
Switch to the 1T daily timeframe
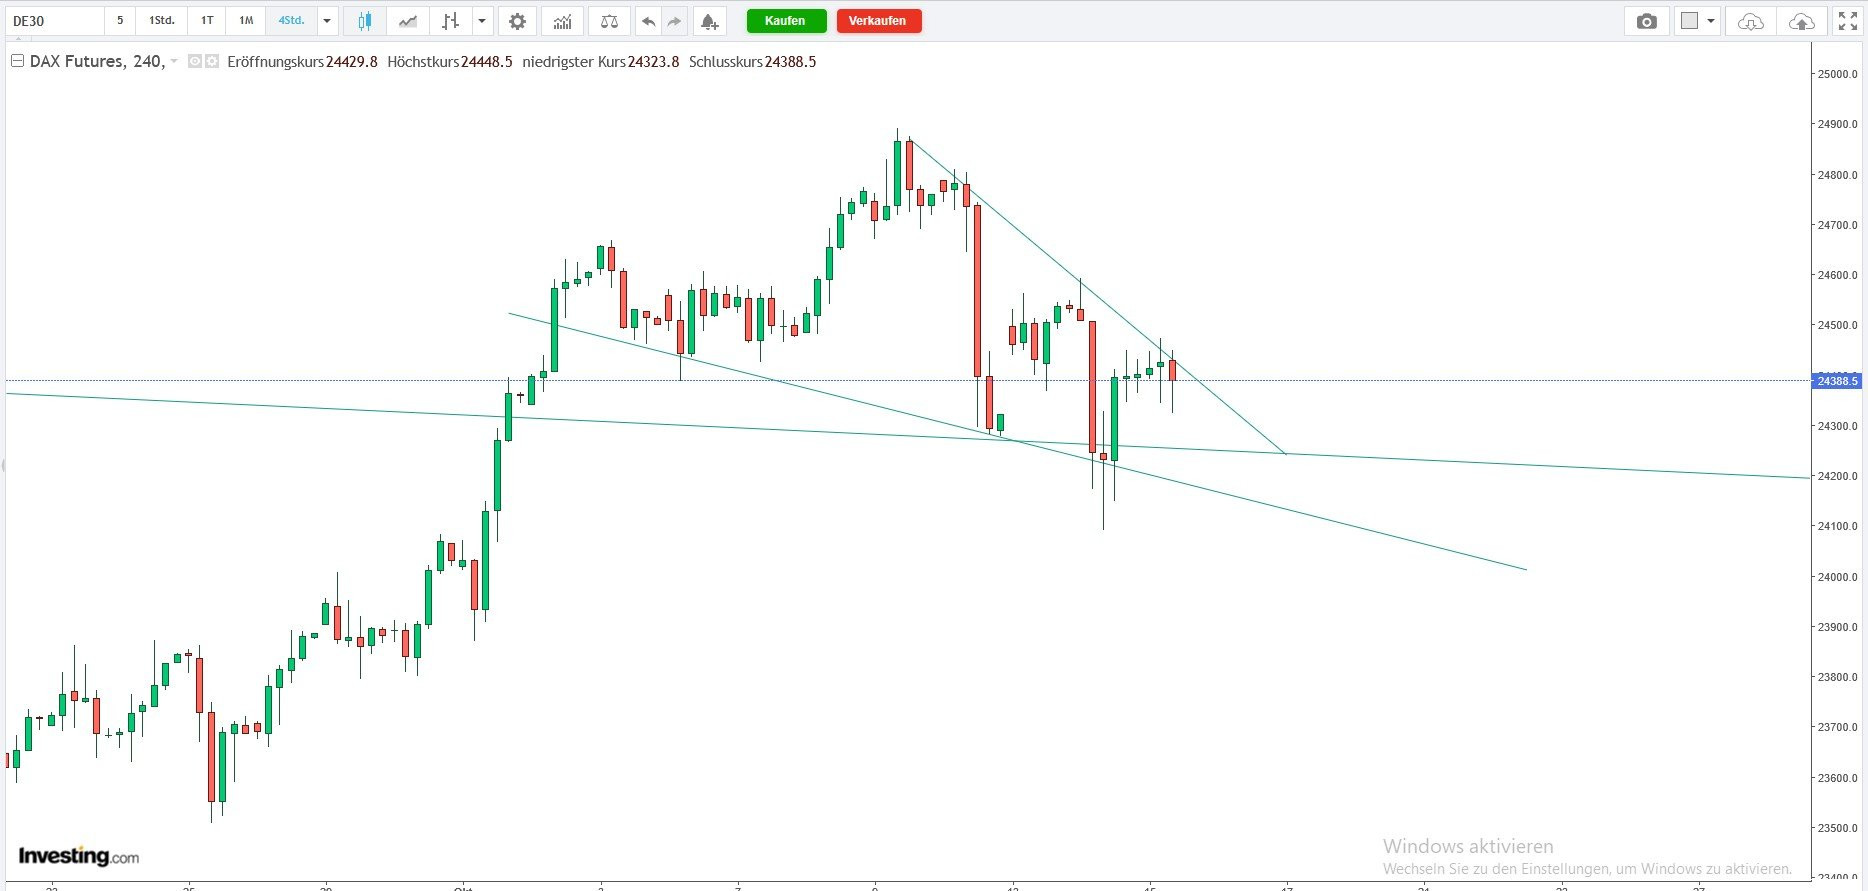point(207,21)
